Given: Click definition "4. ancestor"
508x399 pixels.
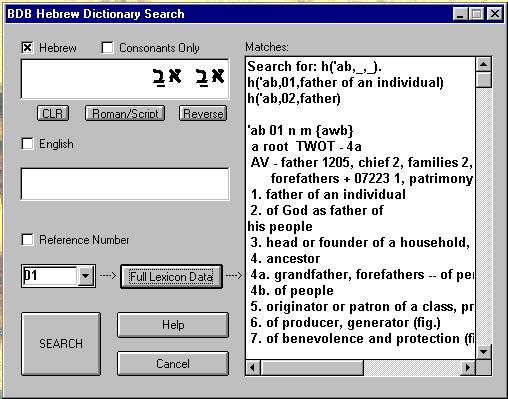Looking at the screenshot, I should (285, 258).
